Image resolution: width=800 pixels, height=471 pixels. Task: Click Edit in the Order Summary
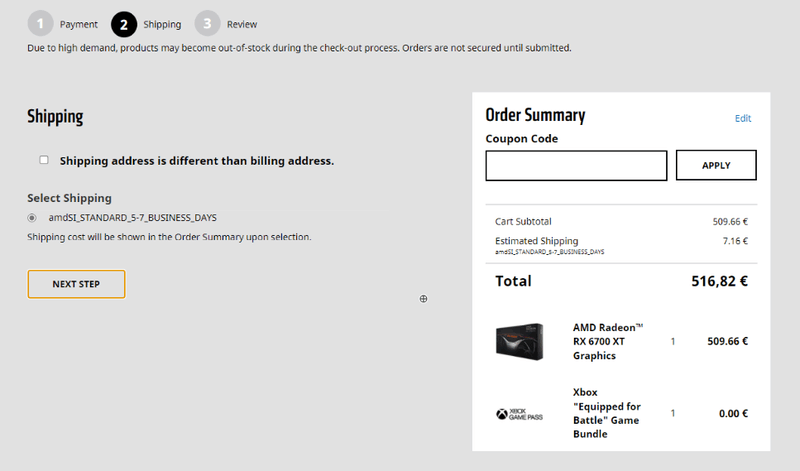pos(743,118)
